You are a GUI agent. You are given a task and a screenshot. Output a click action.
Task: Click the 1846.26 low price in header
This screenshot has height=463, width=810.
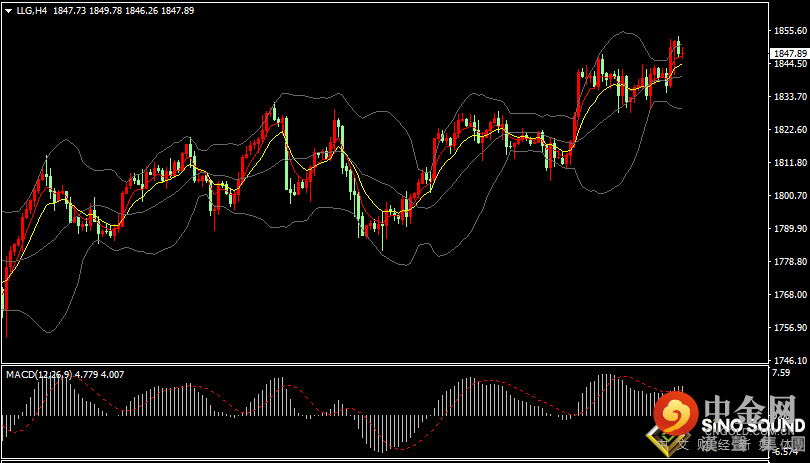pos(141,11)
